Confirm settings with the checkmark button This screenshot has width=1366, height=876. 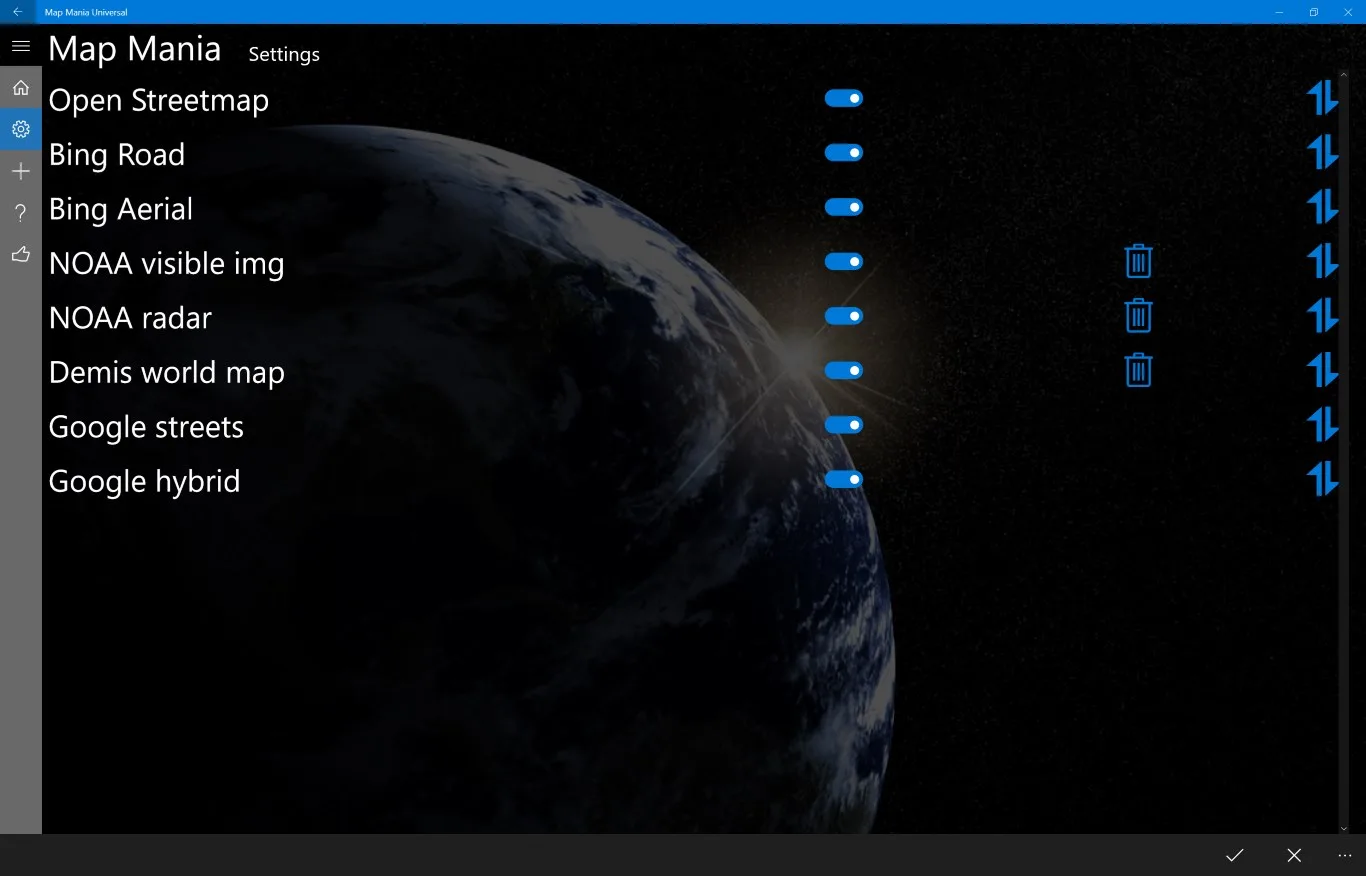[x=1235, y=855]
